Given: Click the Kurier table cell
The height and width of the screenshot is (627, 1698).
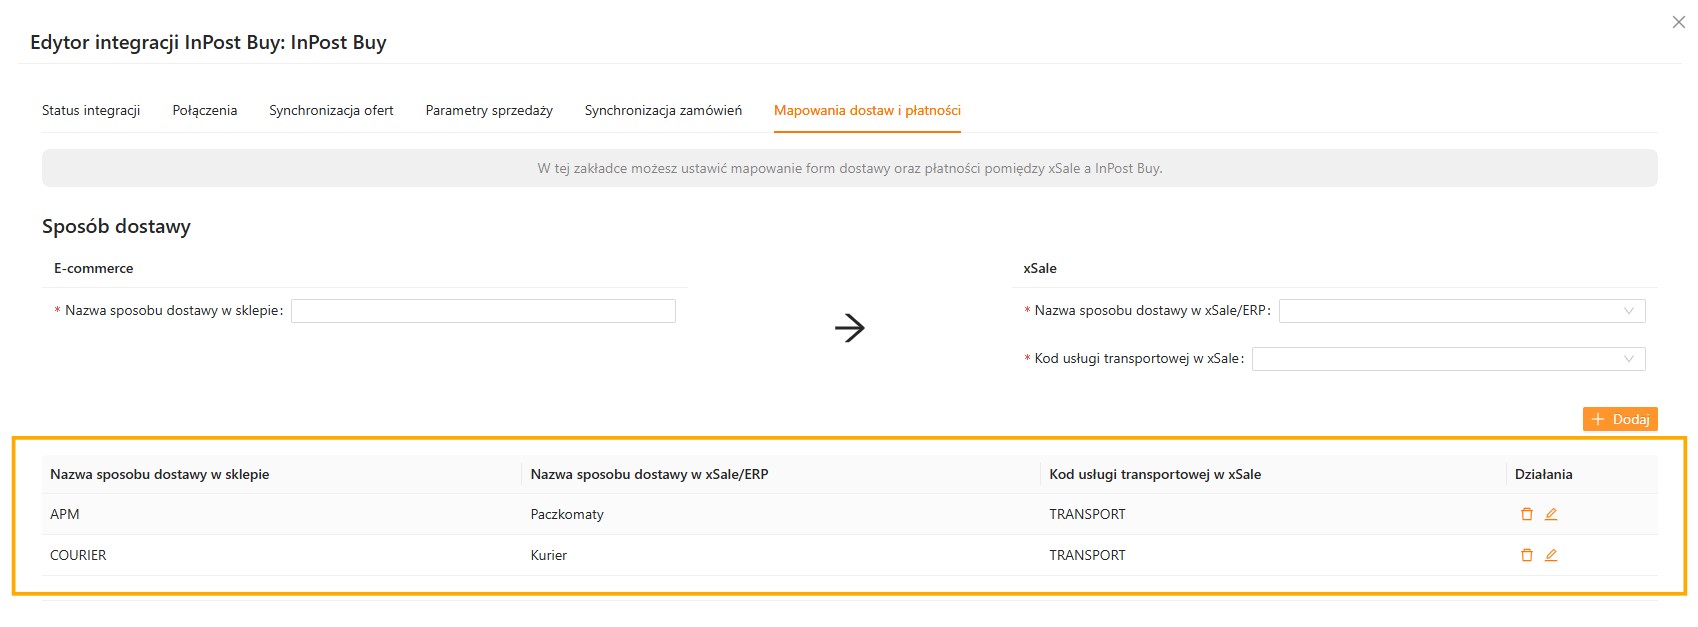Looking at the screenshot, I should point(549,555).
